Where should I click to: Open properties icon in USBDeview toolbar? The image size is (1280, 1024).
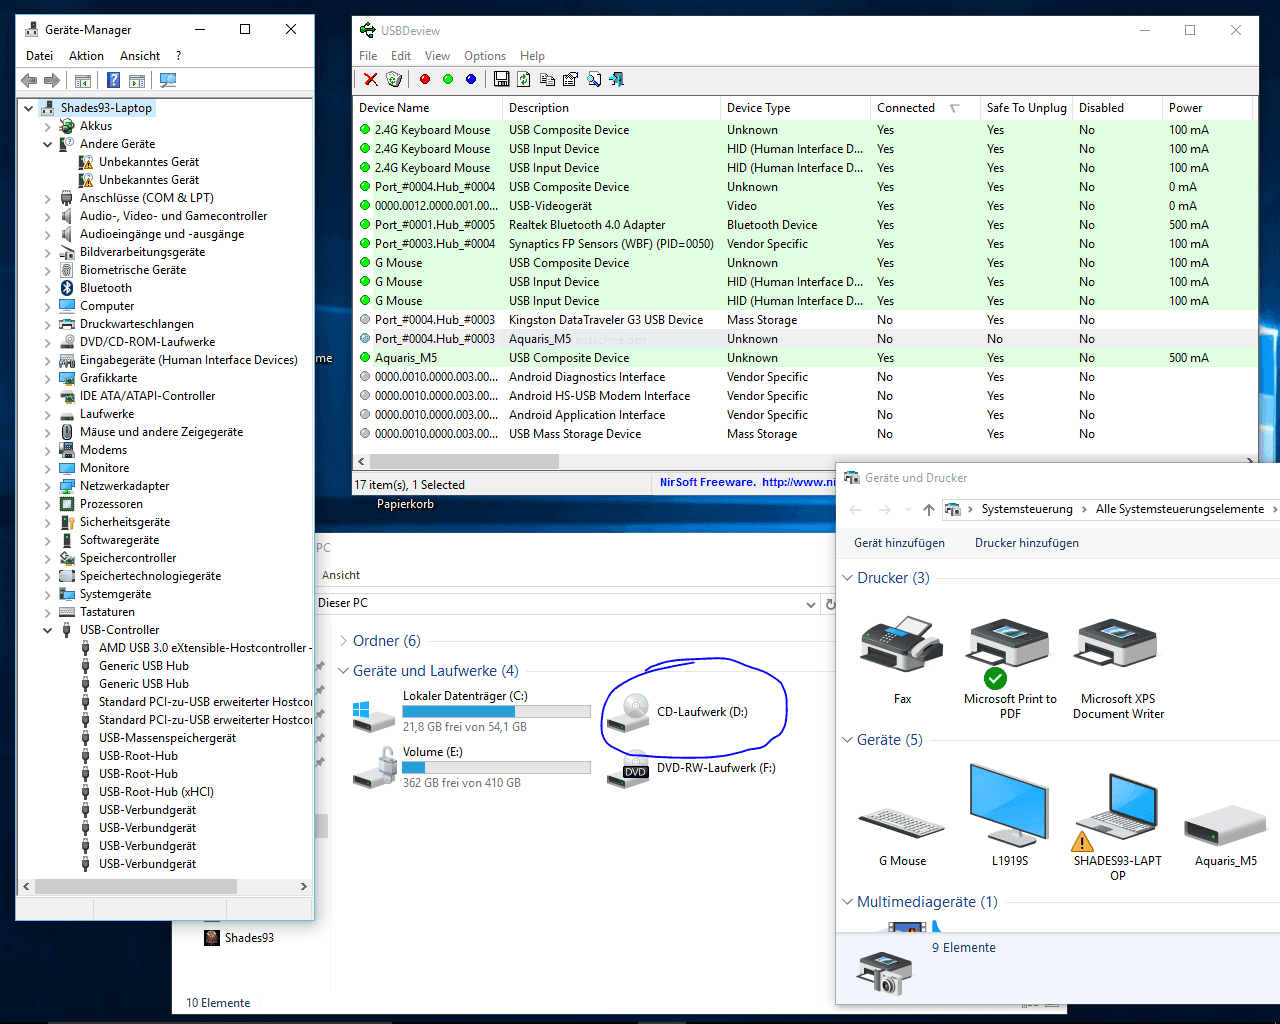pyautogui.click(x=570, y=79)
